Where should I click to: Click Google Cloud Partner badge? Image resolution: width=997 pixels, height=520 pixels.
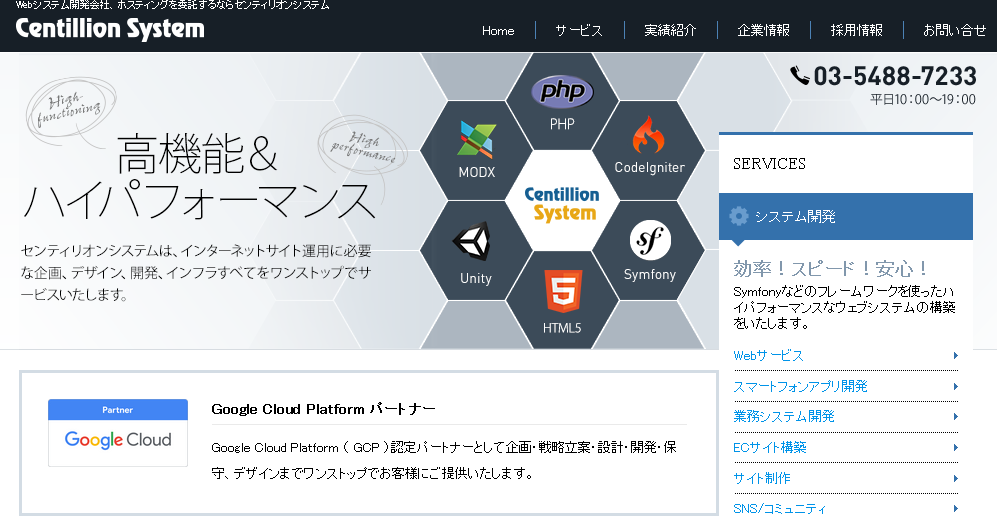[118, 433]
